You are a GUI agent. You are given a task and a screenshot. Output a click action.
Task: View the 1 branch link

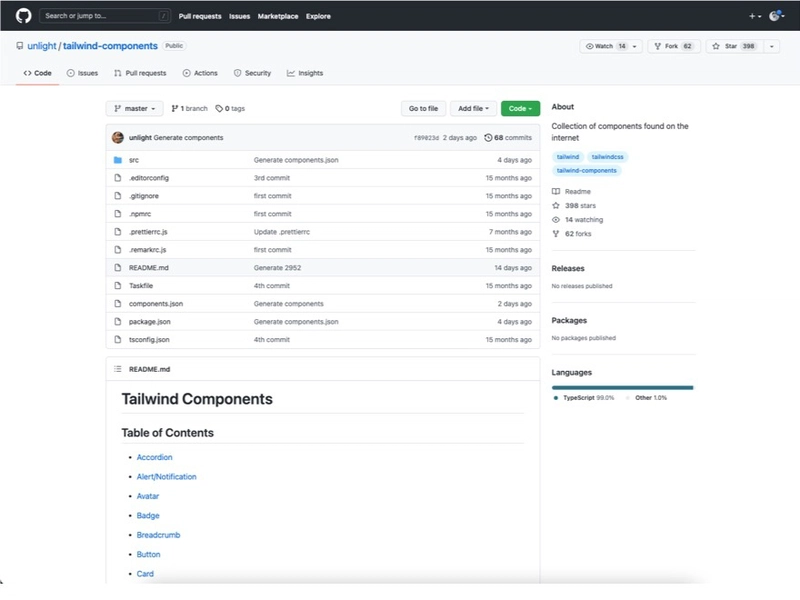coord(189,108)
